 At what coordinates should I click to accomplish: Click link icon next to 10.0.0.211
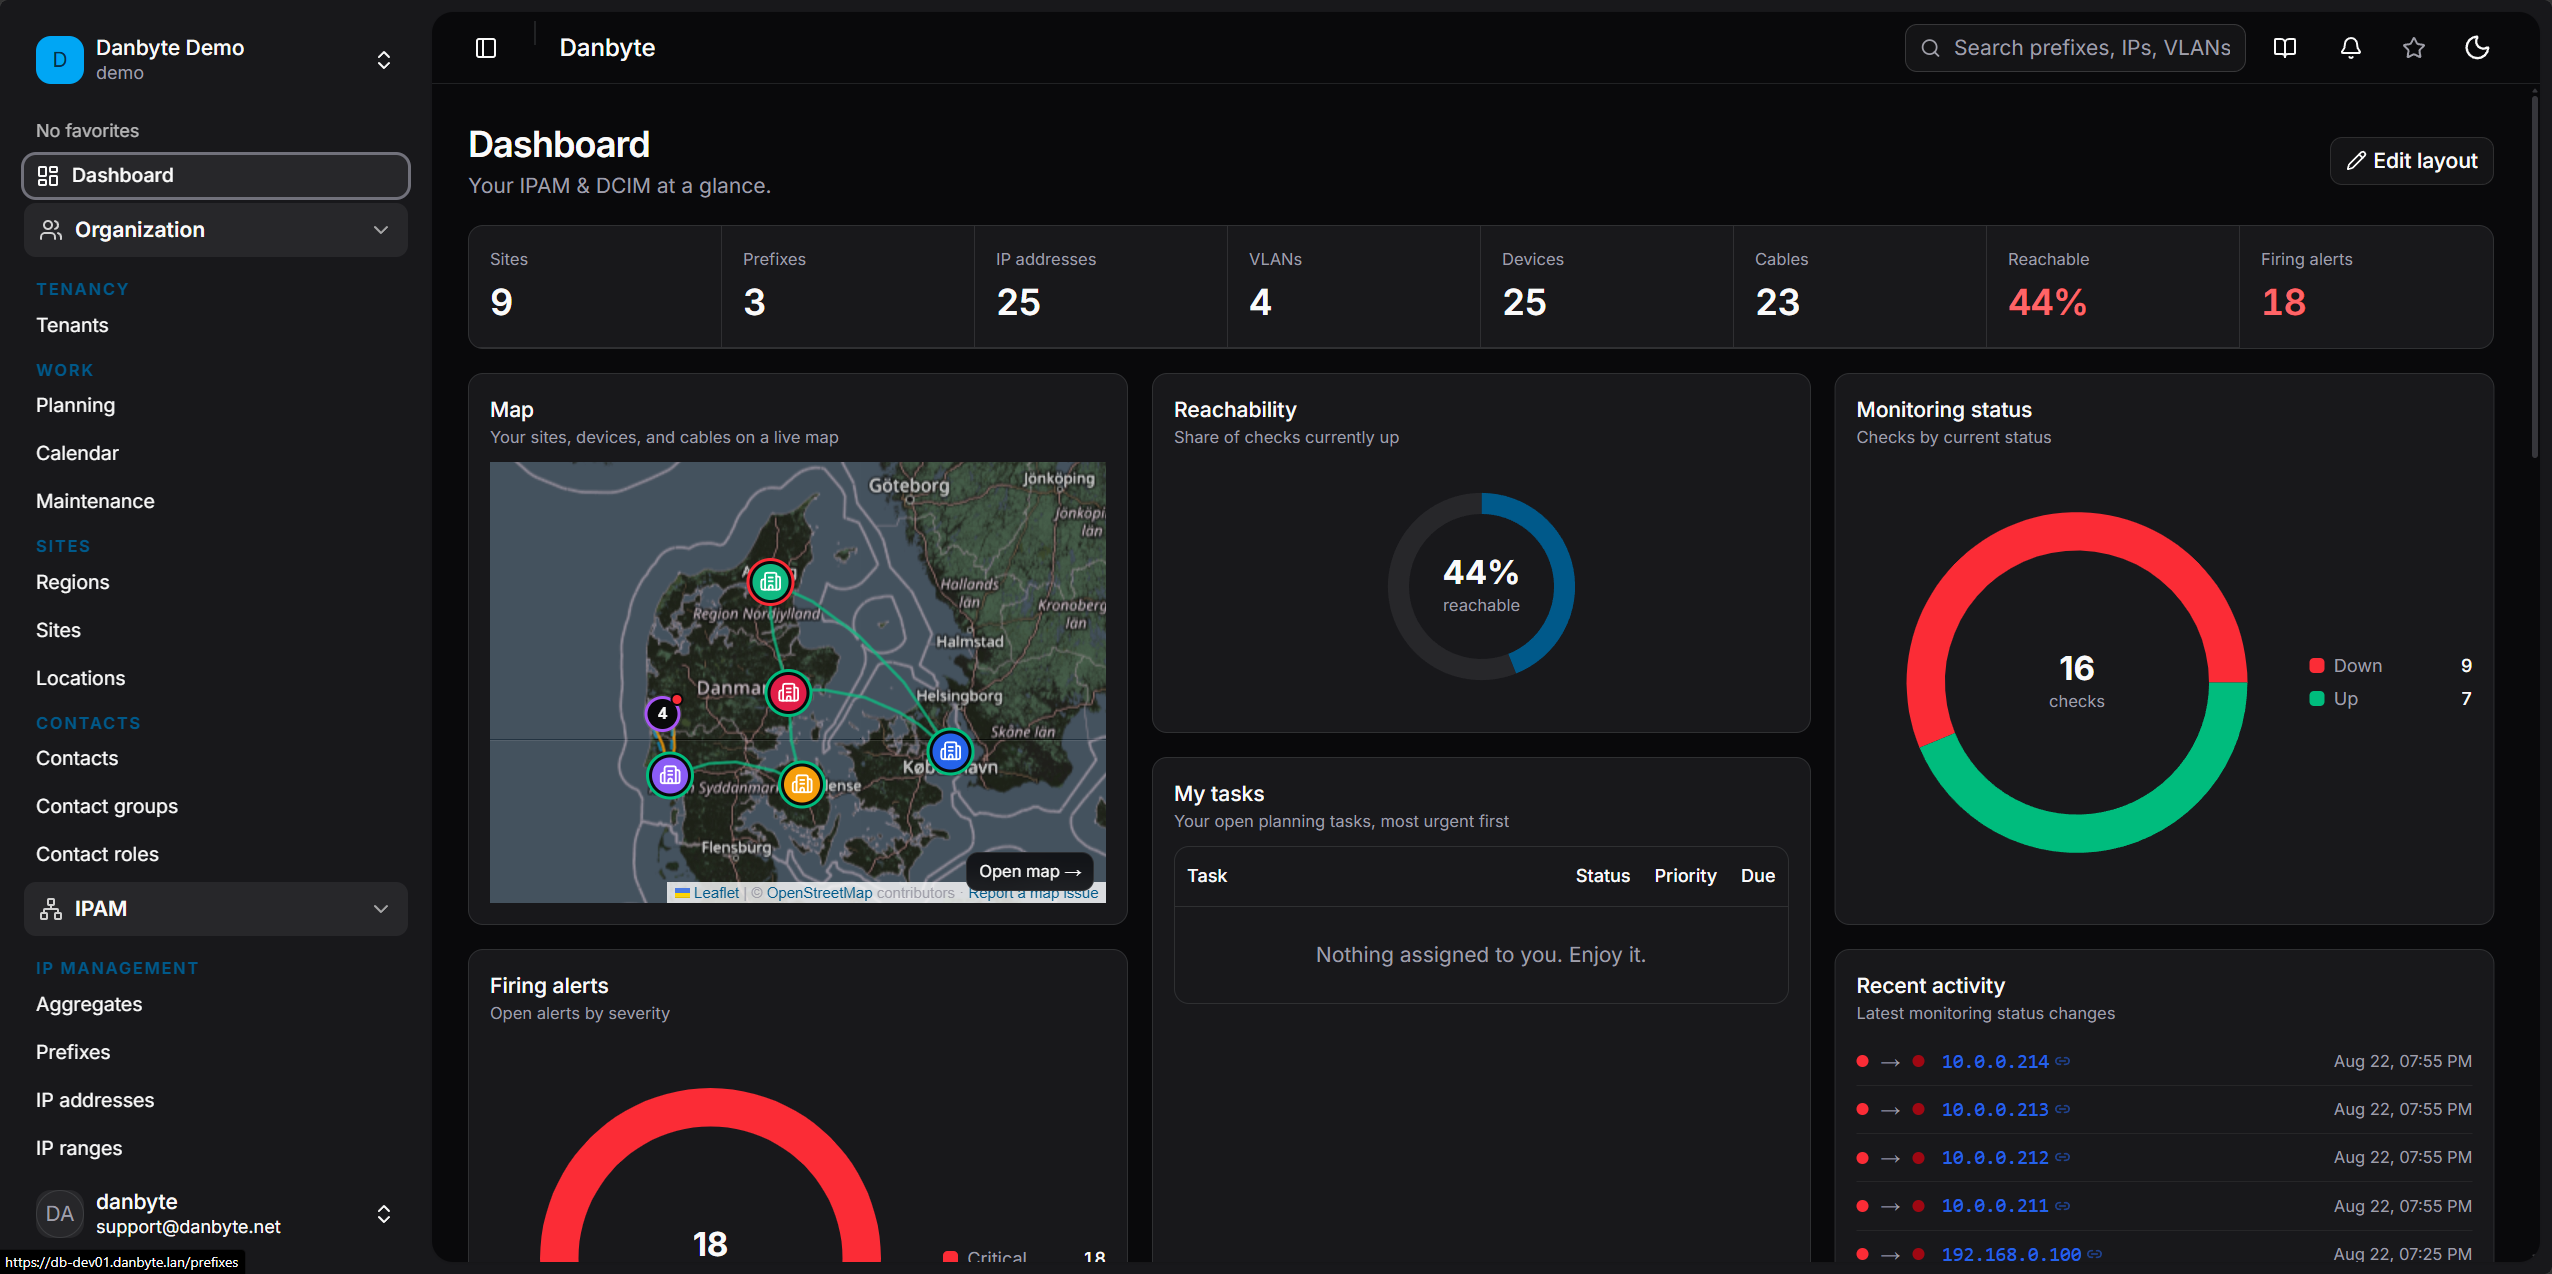click(x=2063, y=1206)
